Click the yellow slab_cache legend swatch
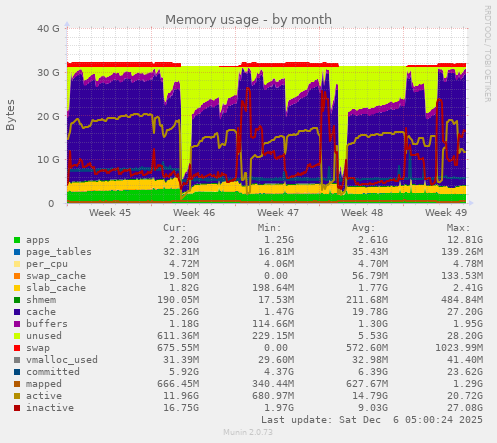The image size is (497, 443). point(17,288)
